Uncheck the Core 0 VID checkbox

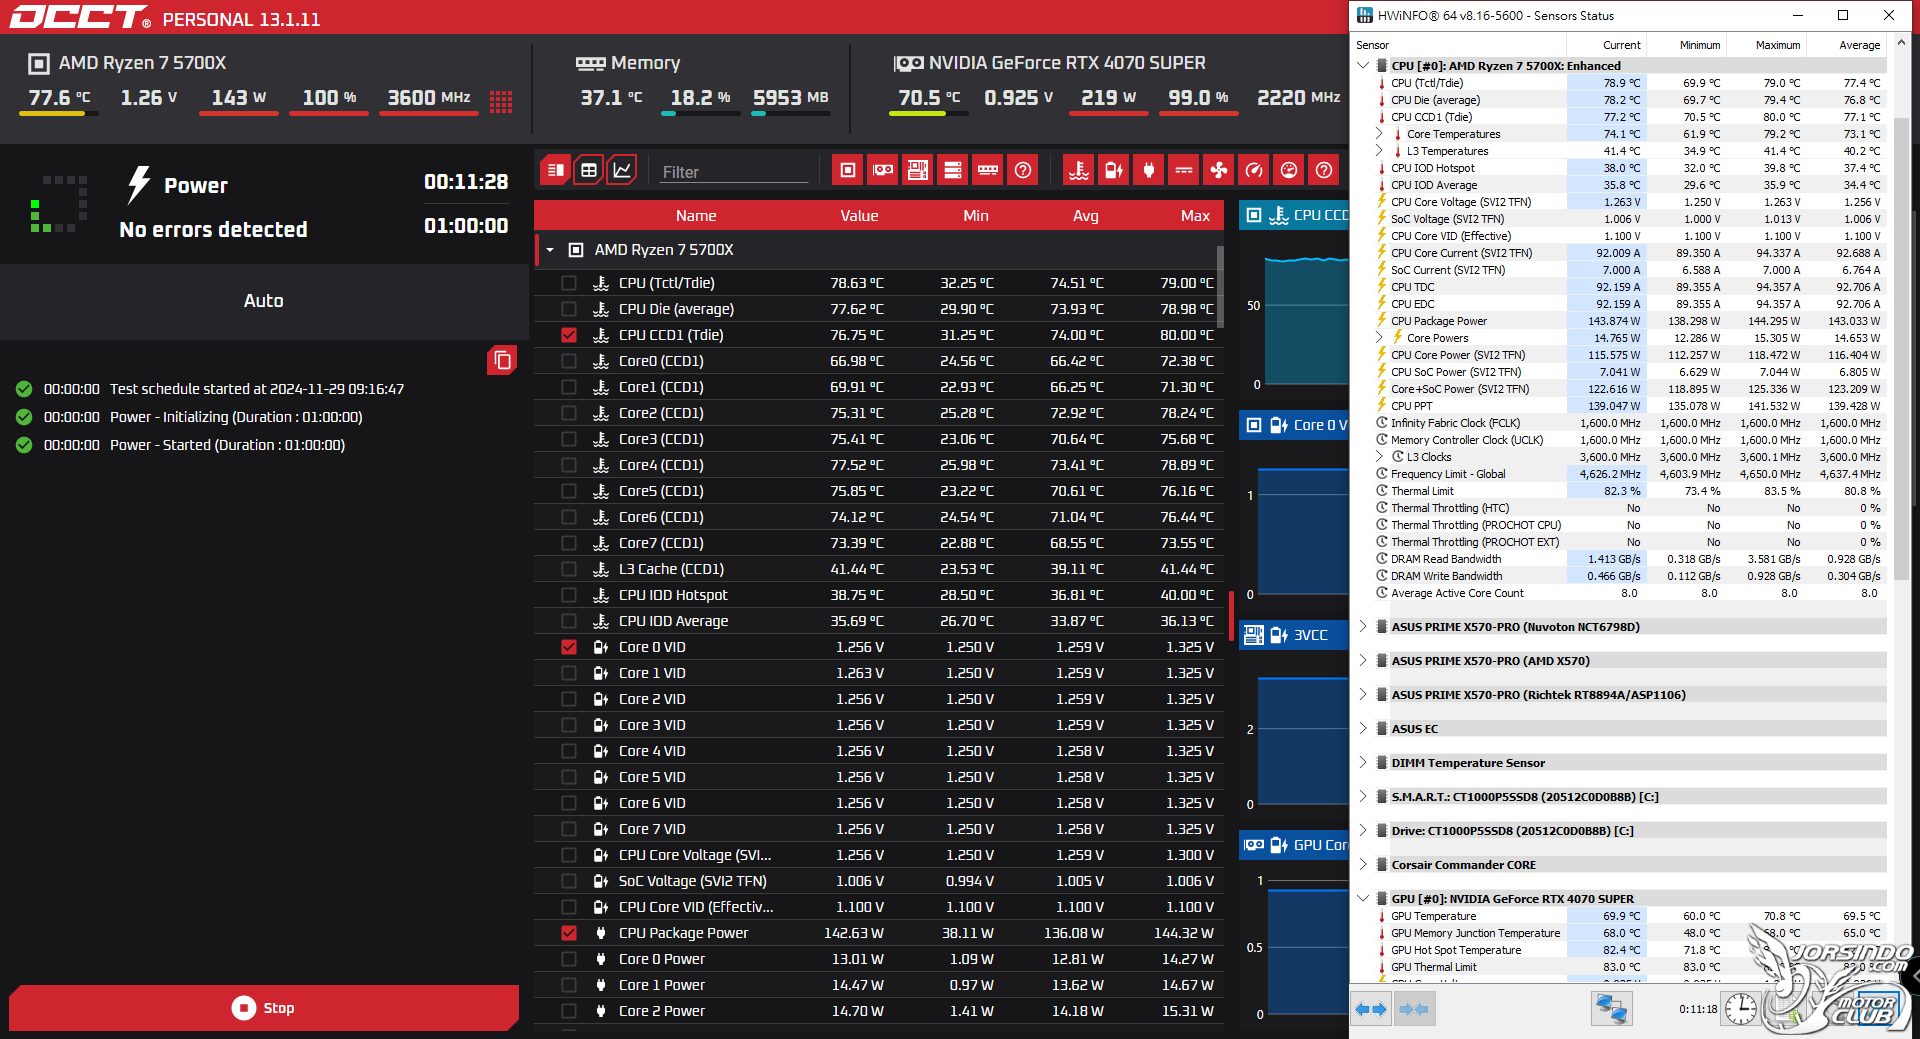569,647
